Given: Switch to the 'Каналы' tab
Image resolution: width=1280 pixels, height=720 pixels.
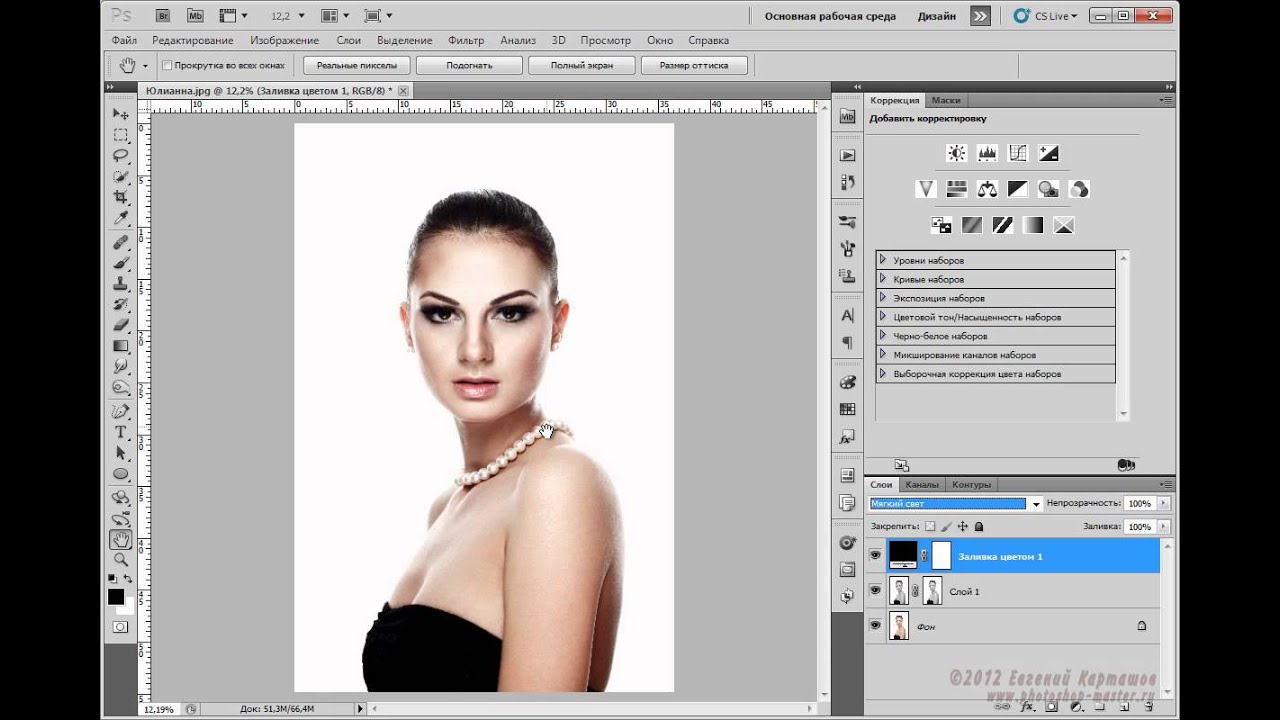Looking at the screenshot, I should click(922, 485).
